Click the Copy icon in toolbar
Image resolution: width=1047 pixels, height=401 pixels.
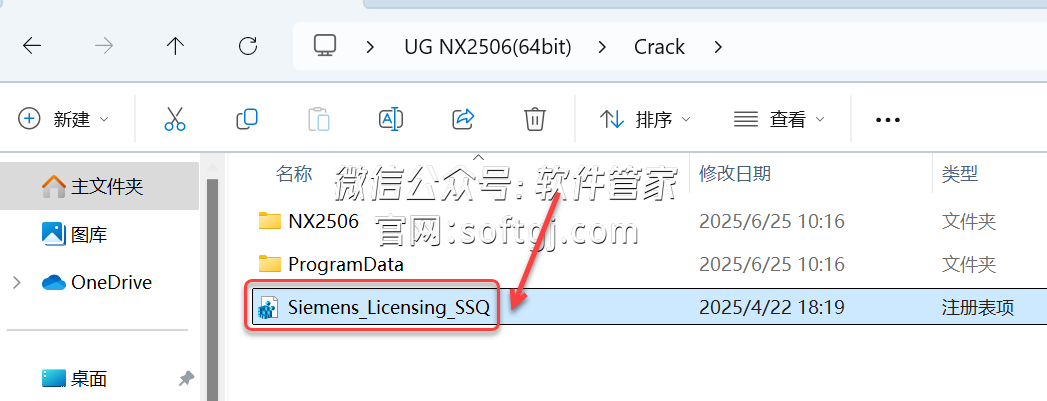coord(247,119)
